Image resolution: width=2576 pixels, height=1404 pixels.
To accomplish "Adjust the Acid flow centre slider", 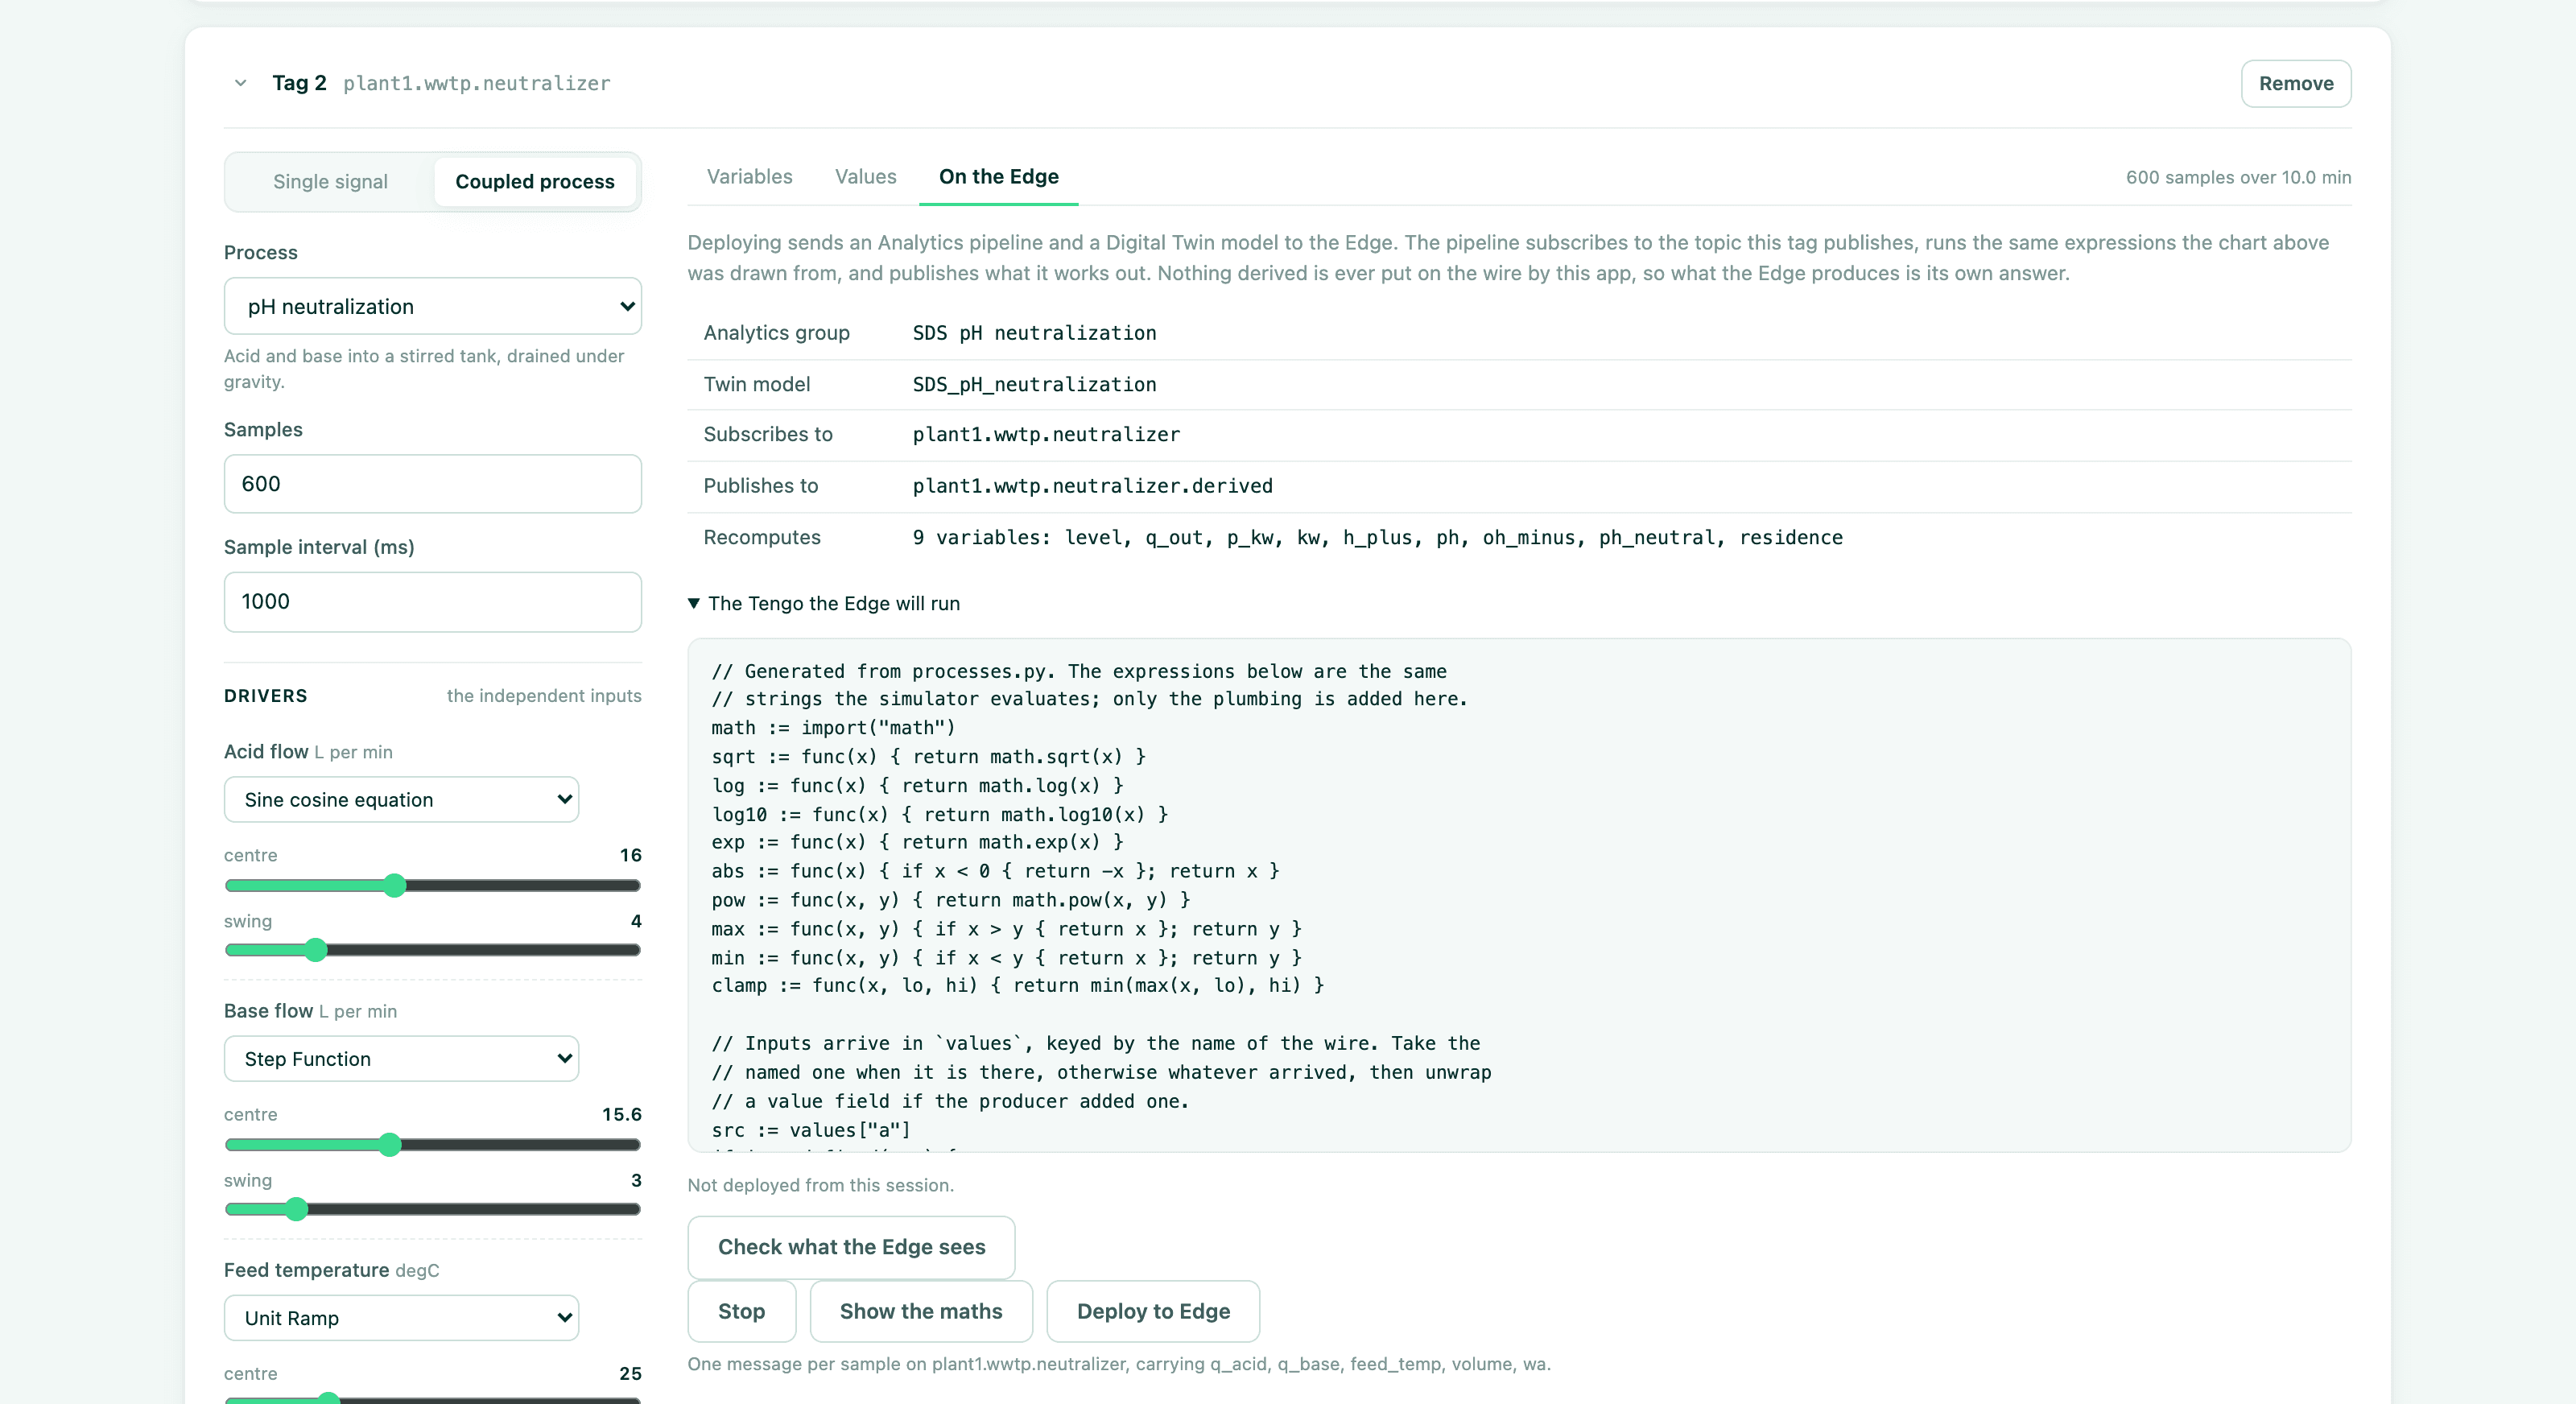I will pyautogui.click(x=432, y=886).
